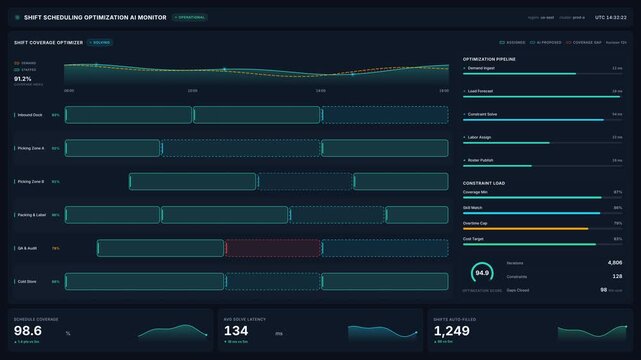Image resolution: width=641 pixels, height=360 pixels.
Task: Click the 4,806 iterations value
Action: (614, 263)
